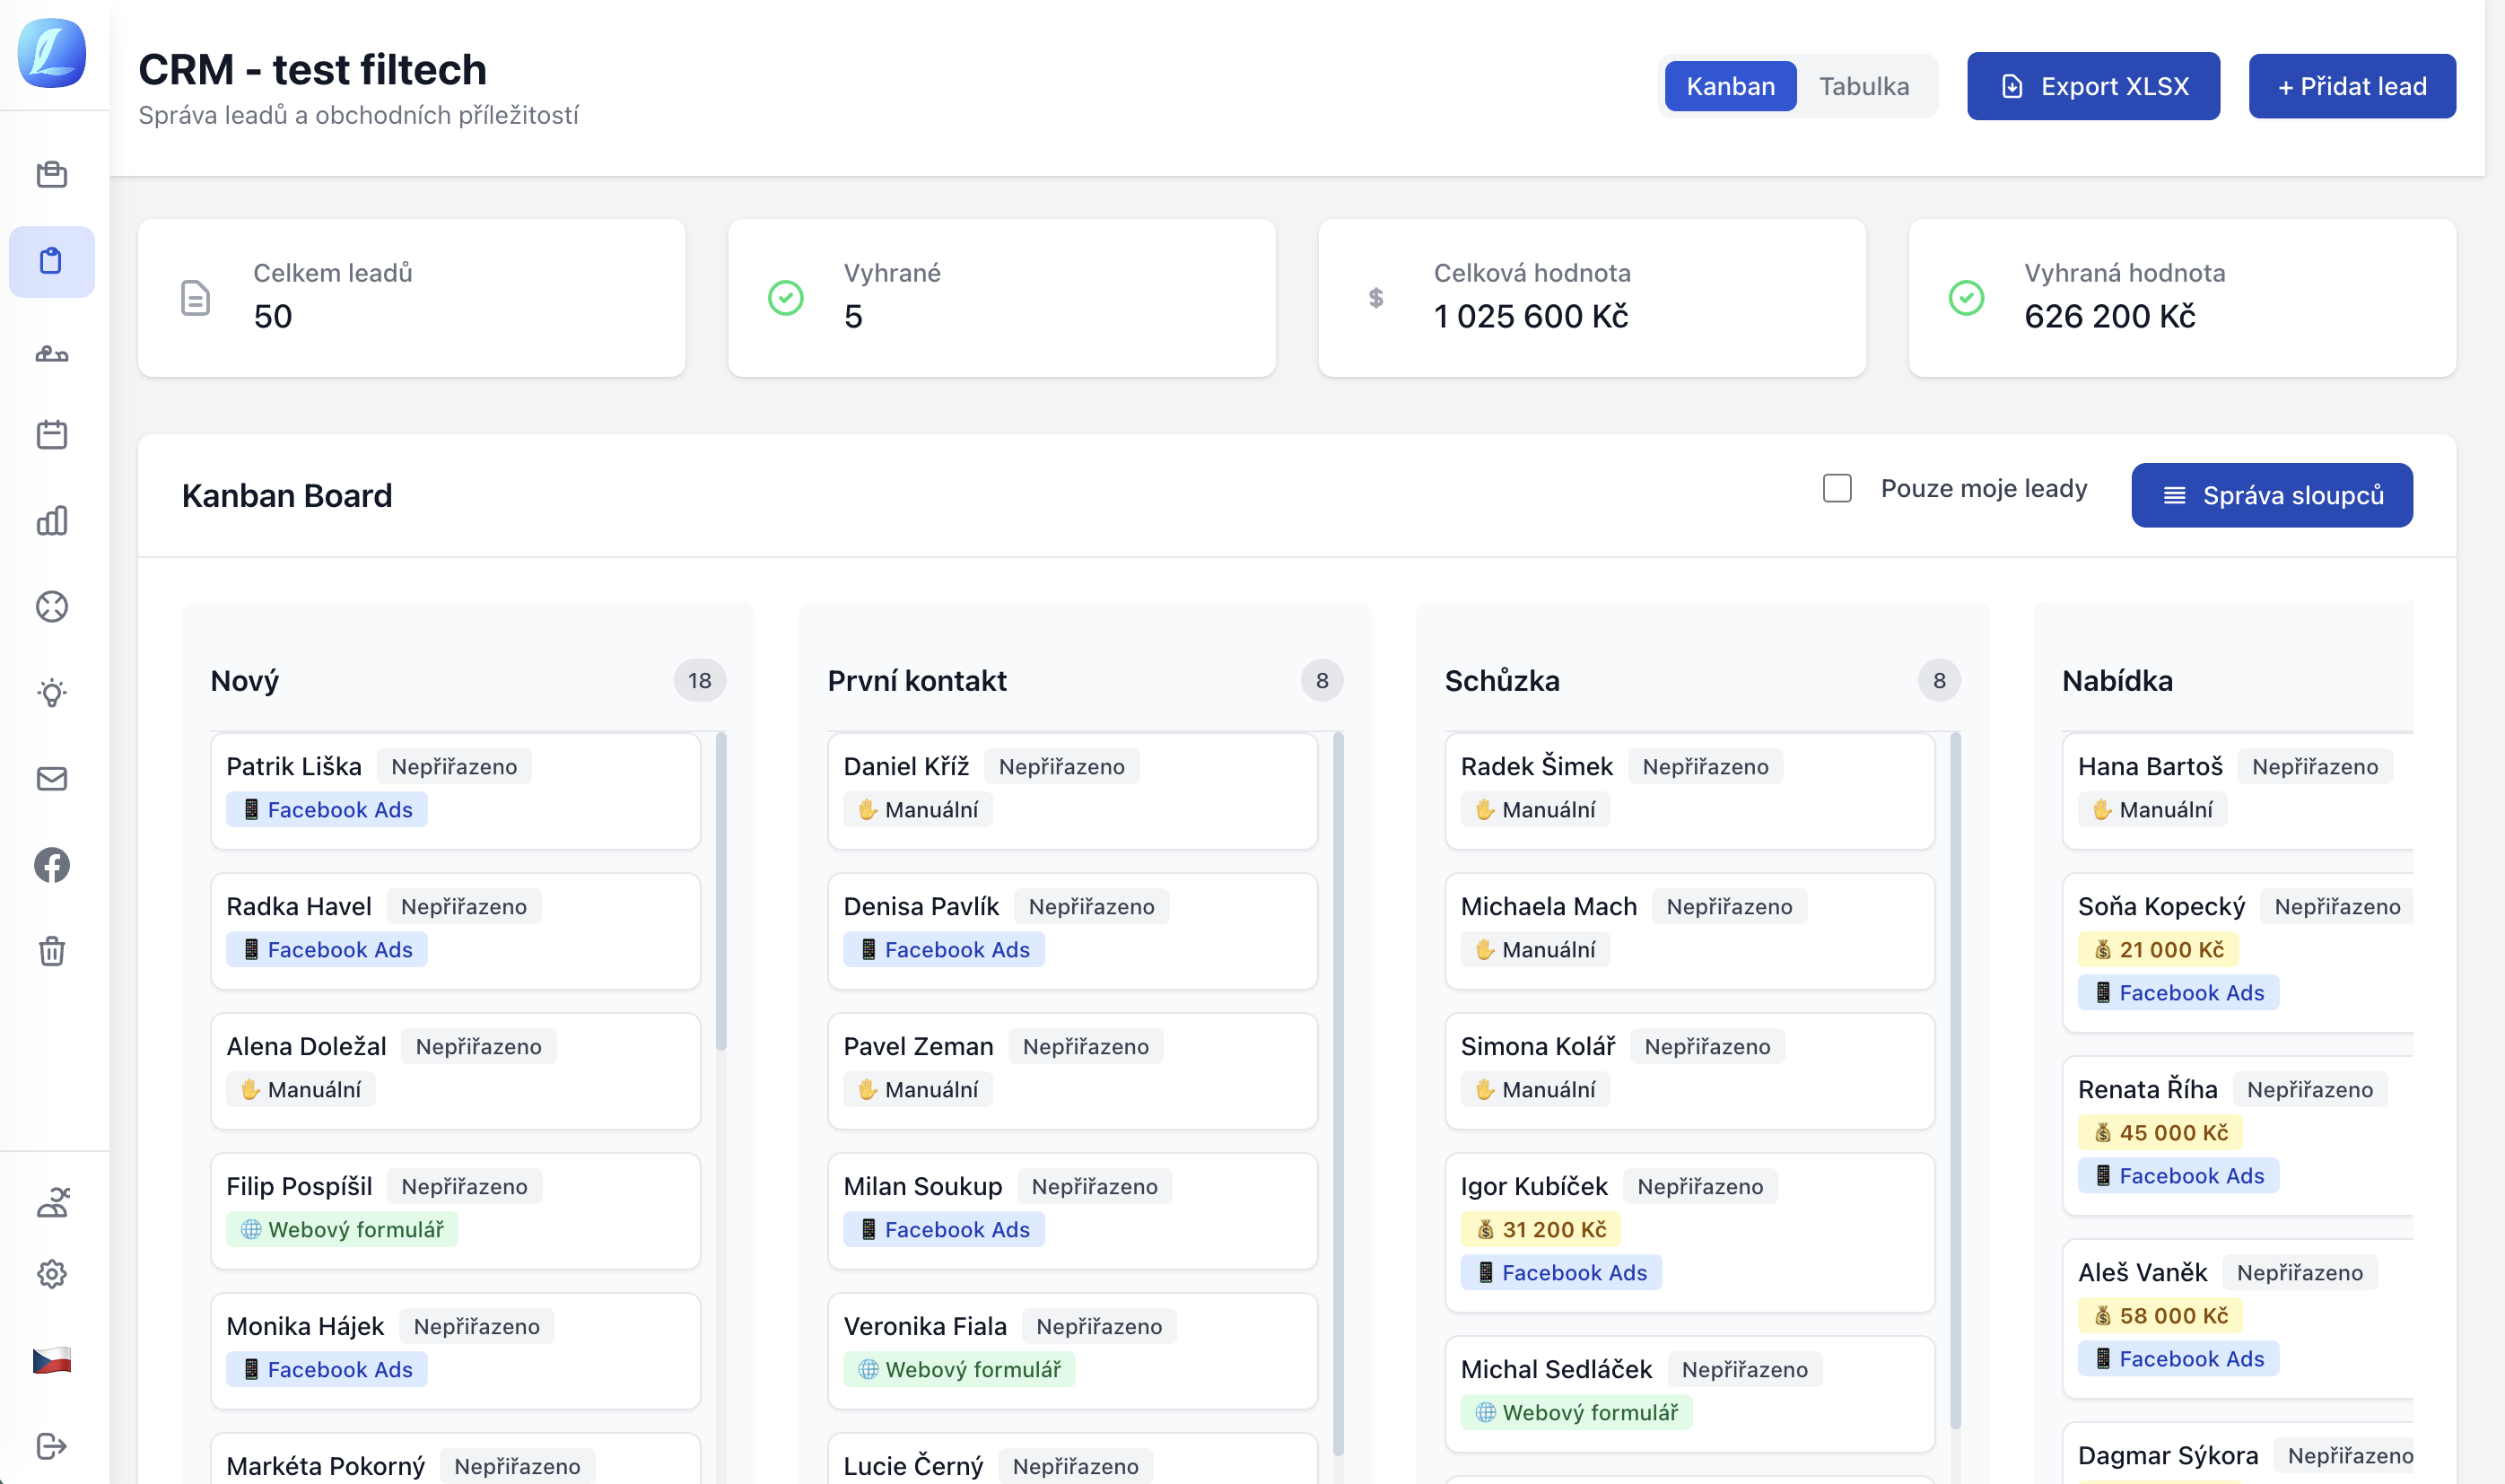Toggle the Pouze moje leady checkbox
2505x1484 pixels.
click(1837, 488)
